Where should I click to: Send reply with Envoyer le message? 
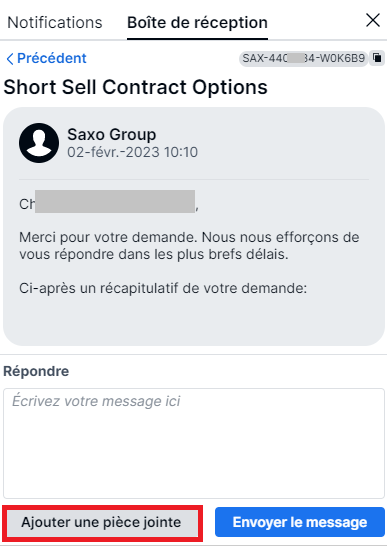pos(300,522)
